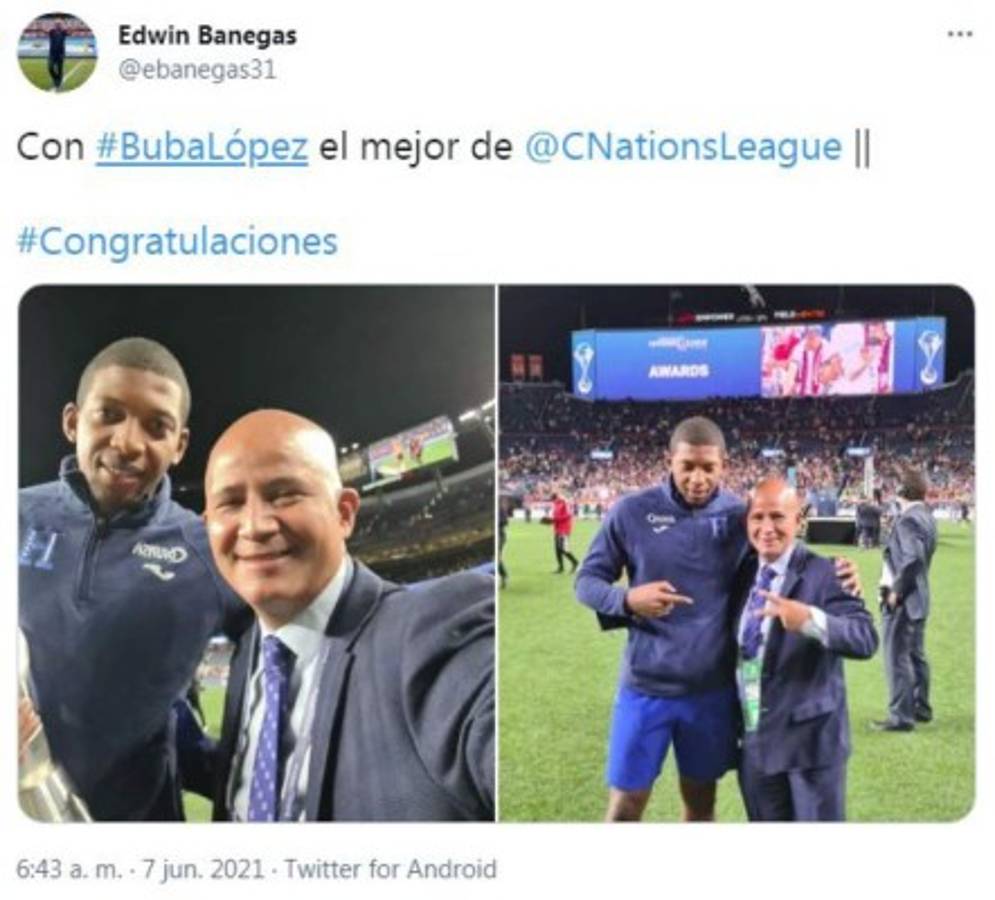Click the AWARDS scoreboard in the right photo

[x=759, y=357]
